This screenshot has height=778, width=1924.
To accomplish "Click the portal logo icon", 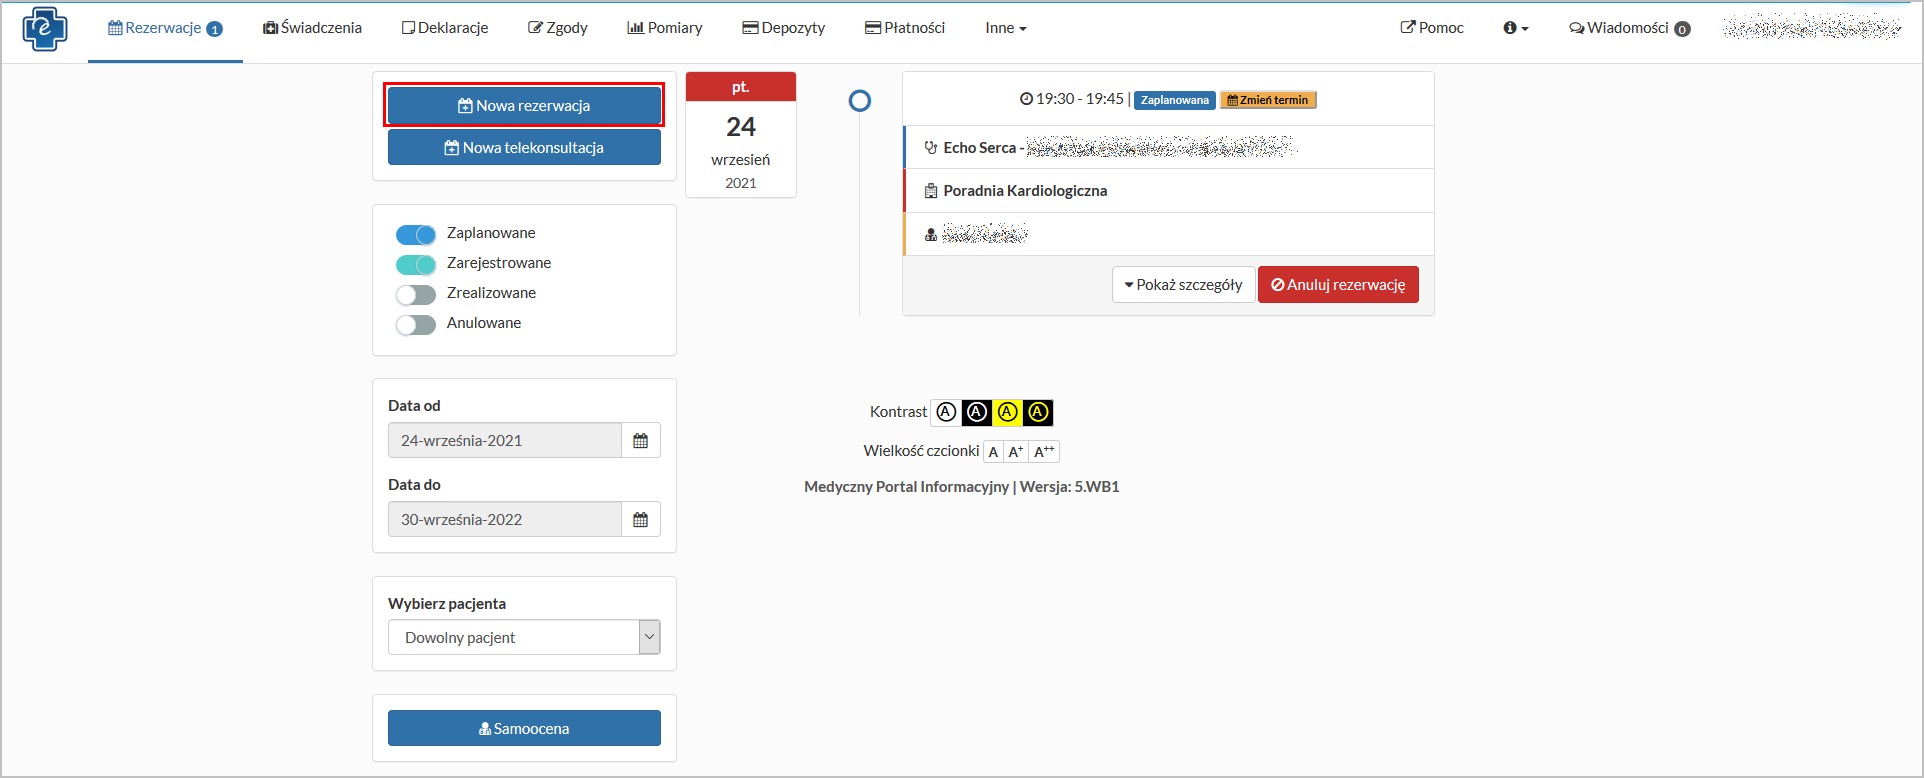I will [x=44, y=29].
